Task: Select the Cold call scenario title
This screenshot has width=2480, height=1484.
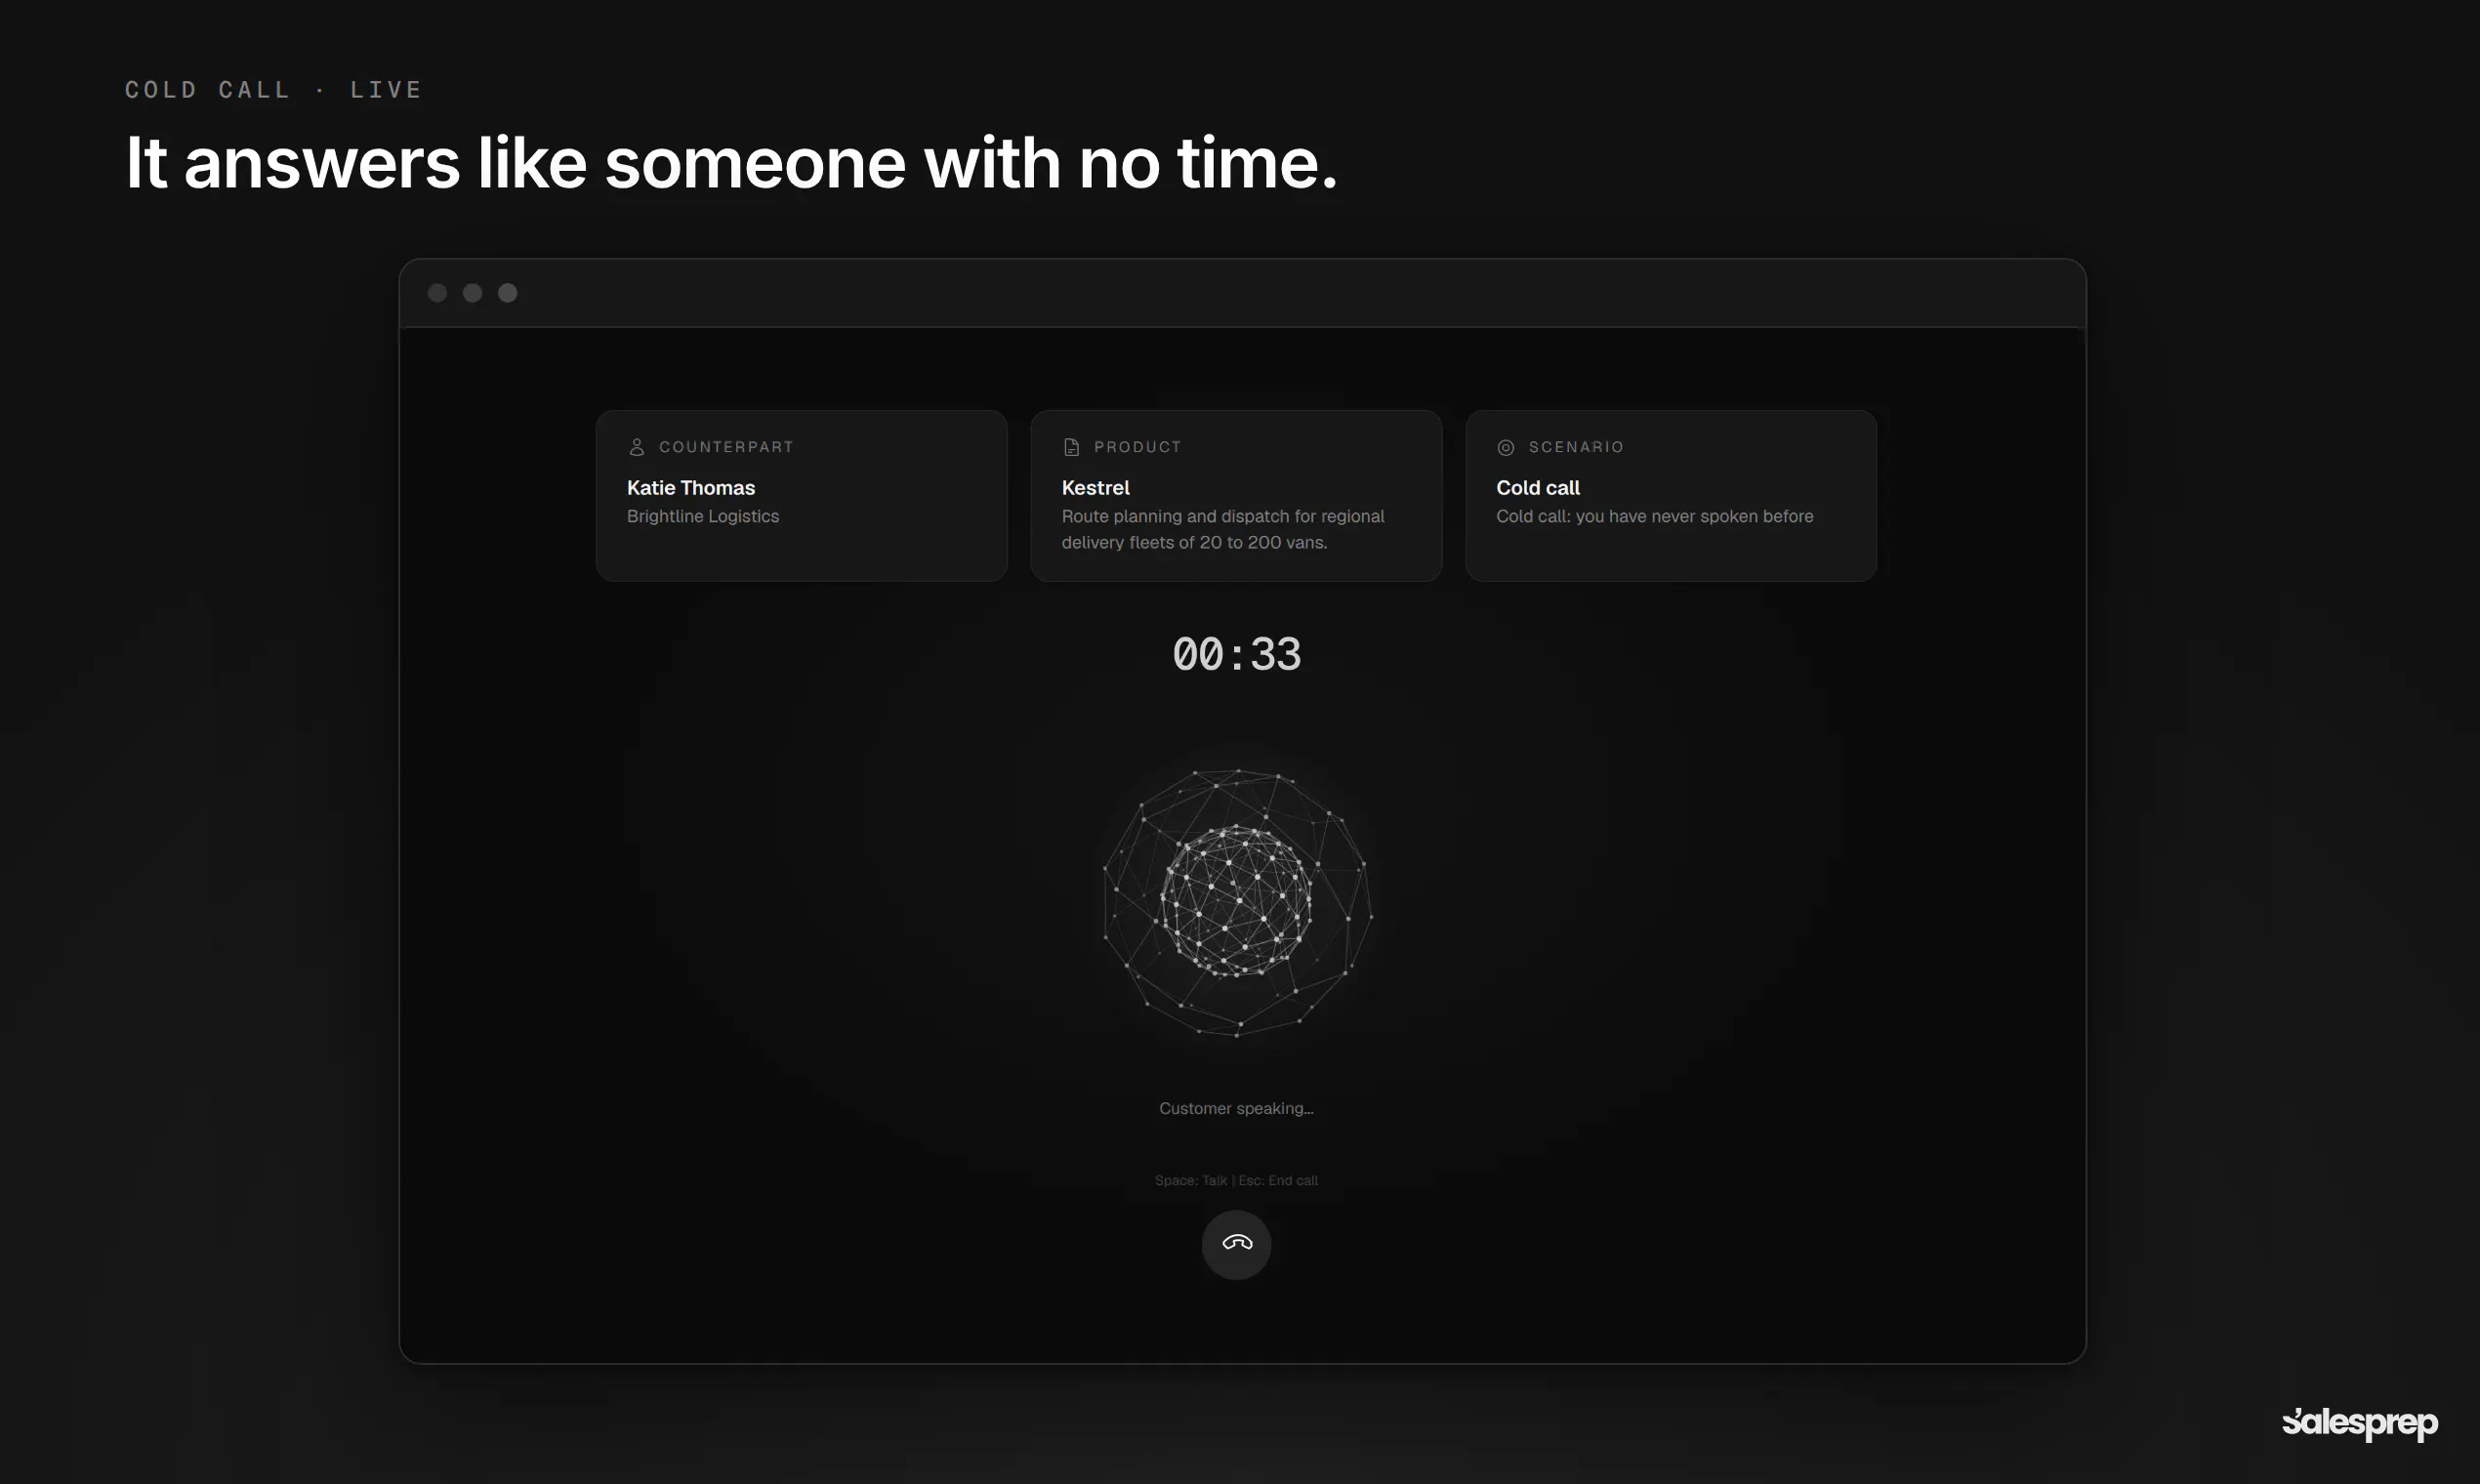Action: point(1537,488)
